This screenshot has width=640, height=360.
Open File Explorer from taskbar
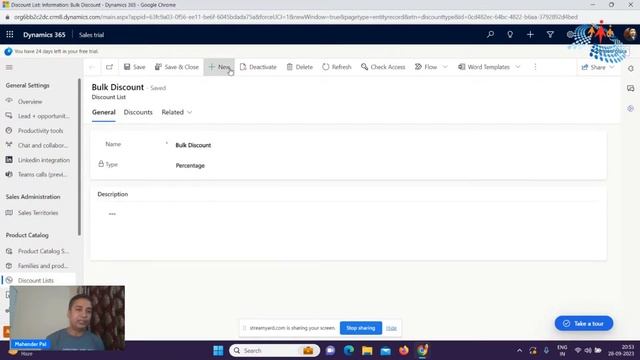[x=367, y=351]
